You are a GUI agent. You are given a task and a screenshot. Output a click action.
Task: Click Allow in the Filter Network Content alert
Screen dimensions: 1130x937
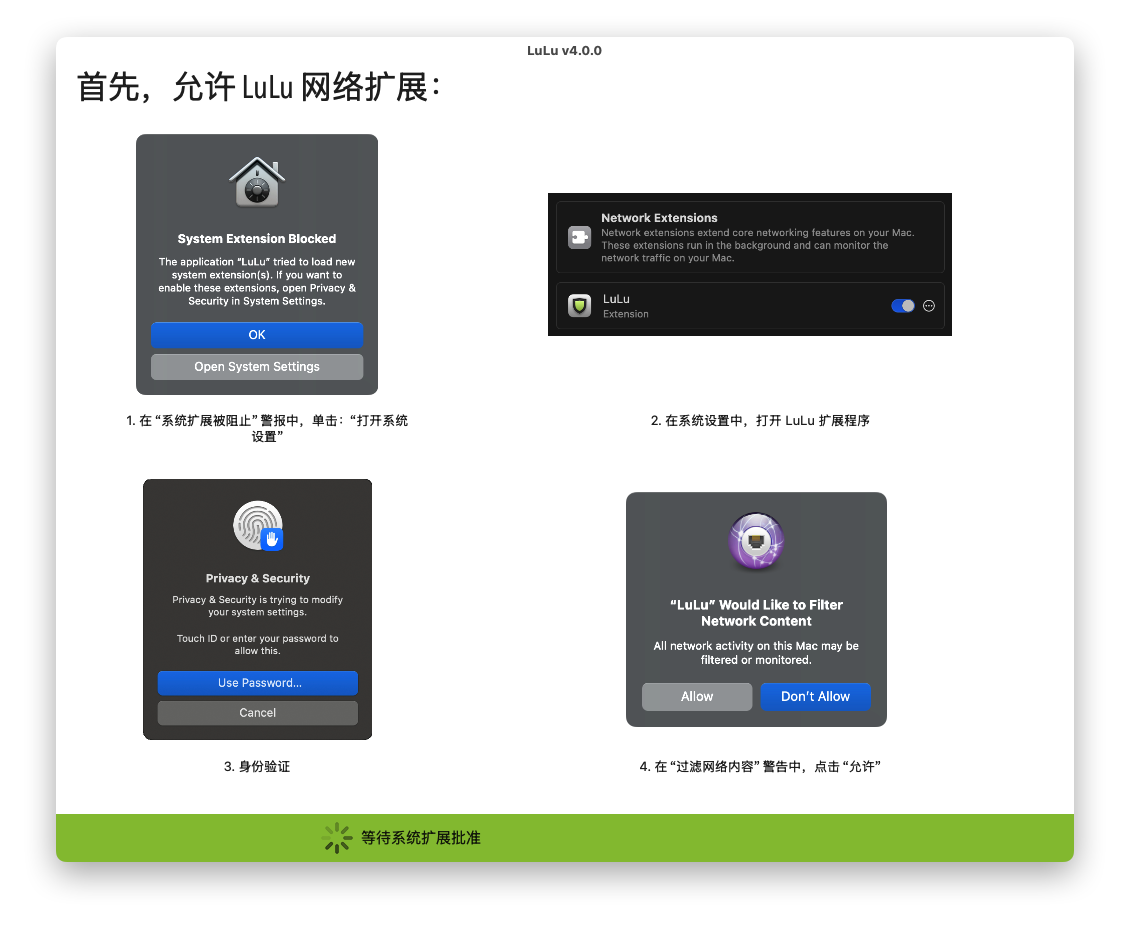pyautogui.click(x=697, y=696)
